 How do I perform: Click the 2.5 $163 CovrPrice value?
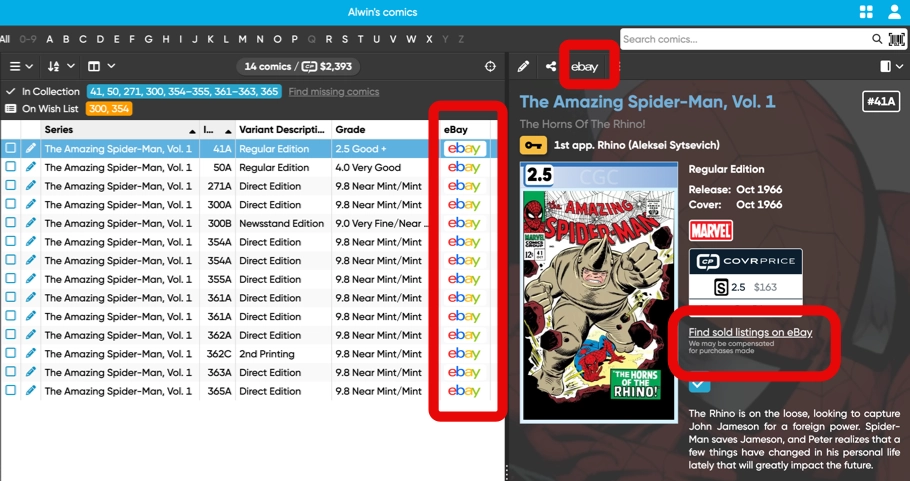click(x=746, y=287)
